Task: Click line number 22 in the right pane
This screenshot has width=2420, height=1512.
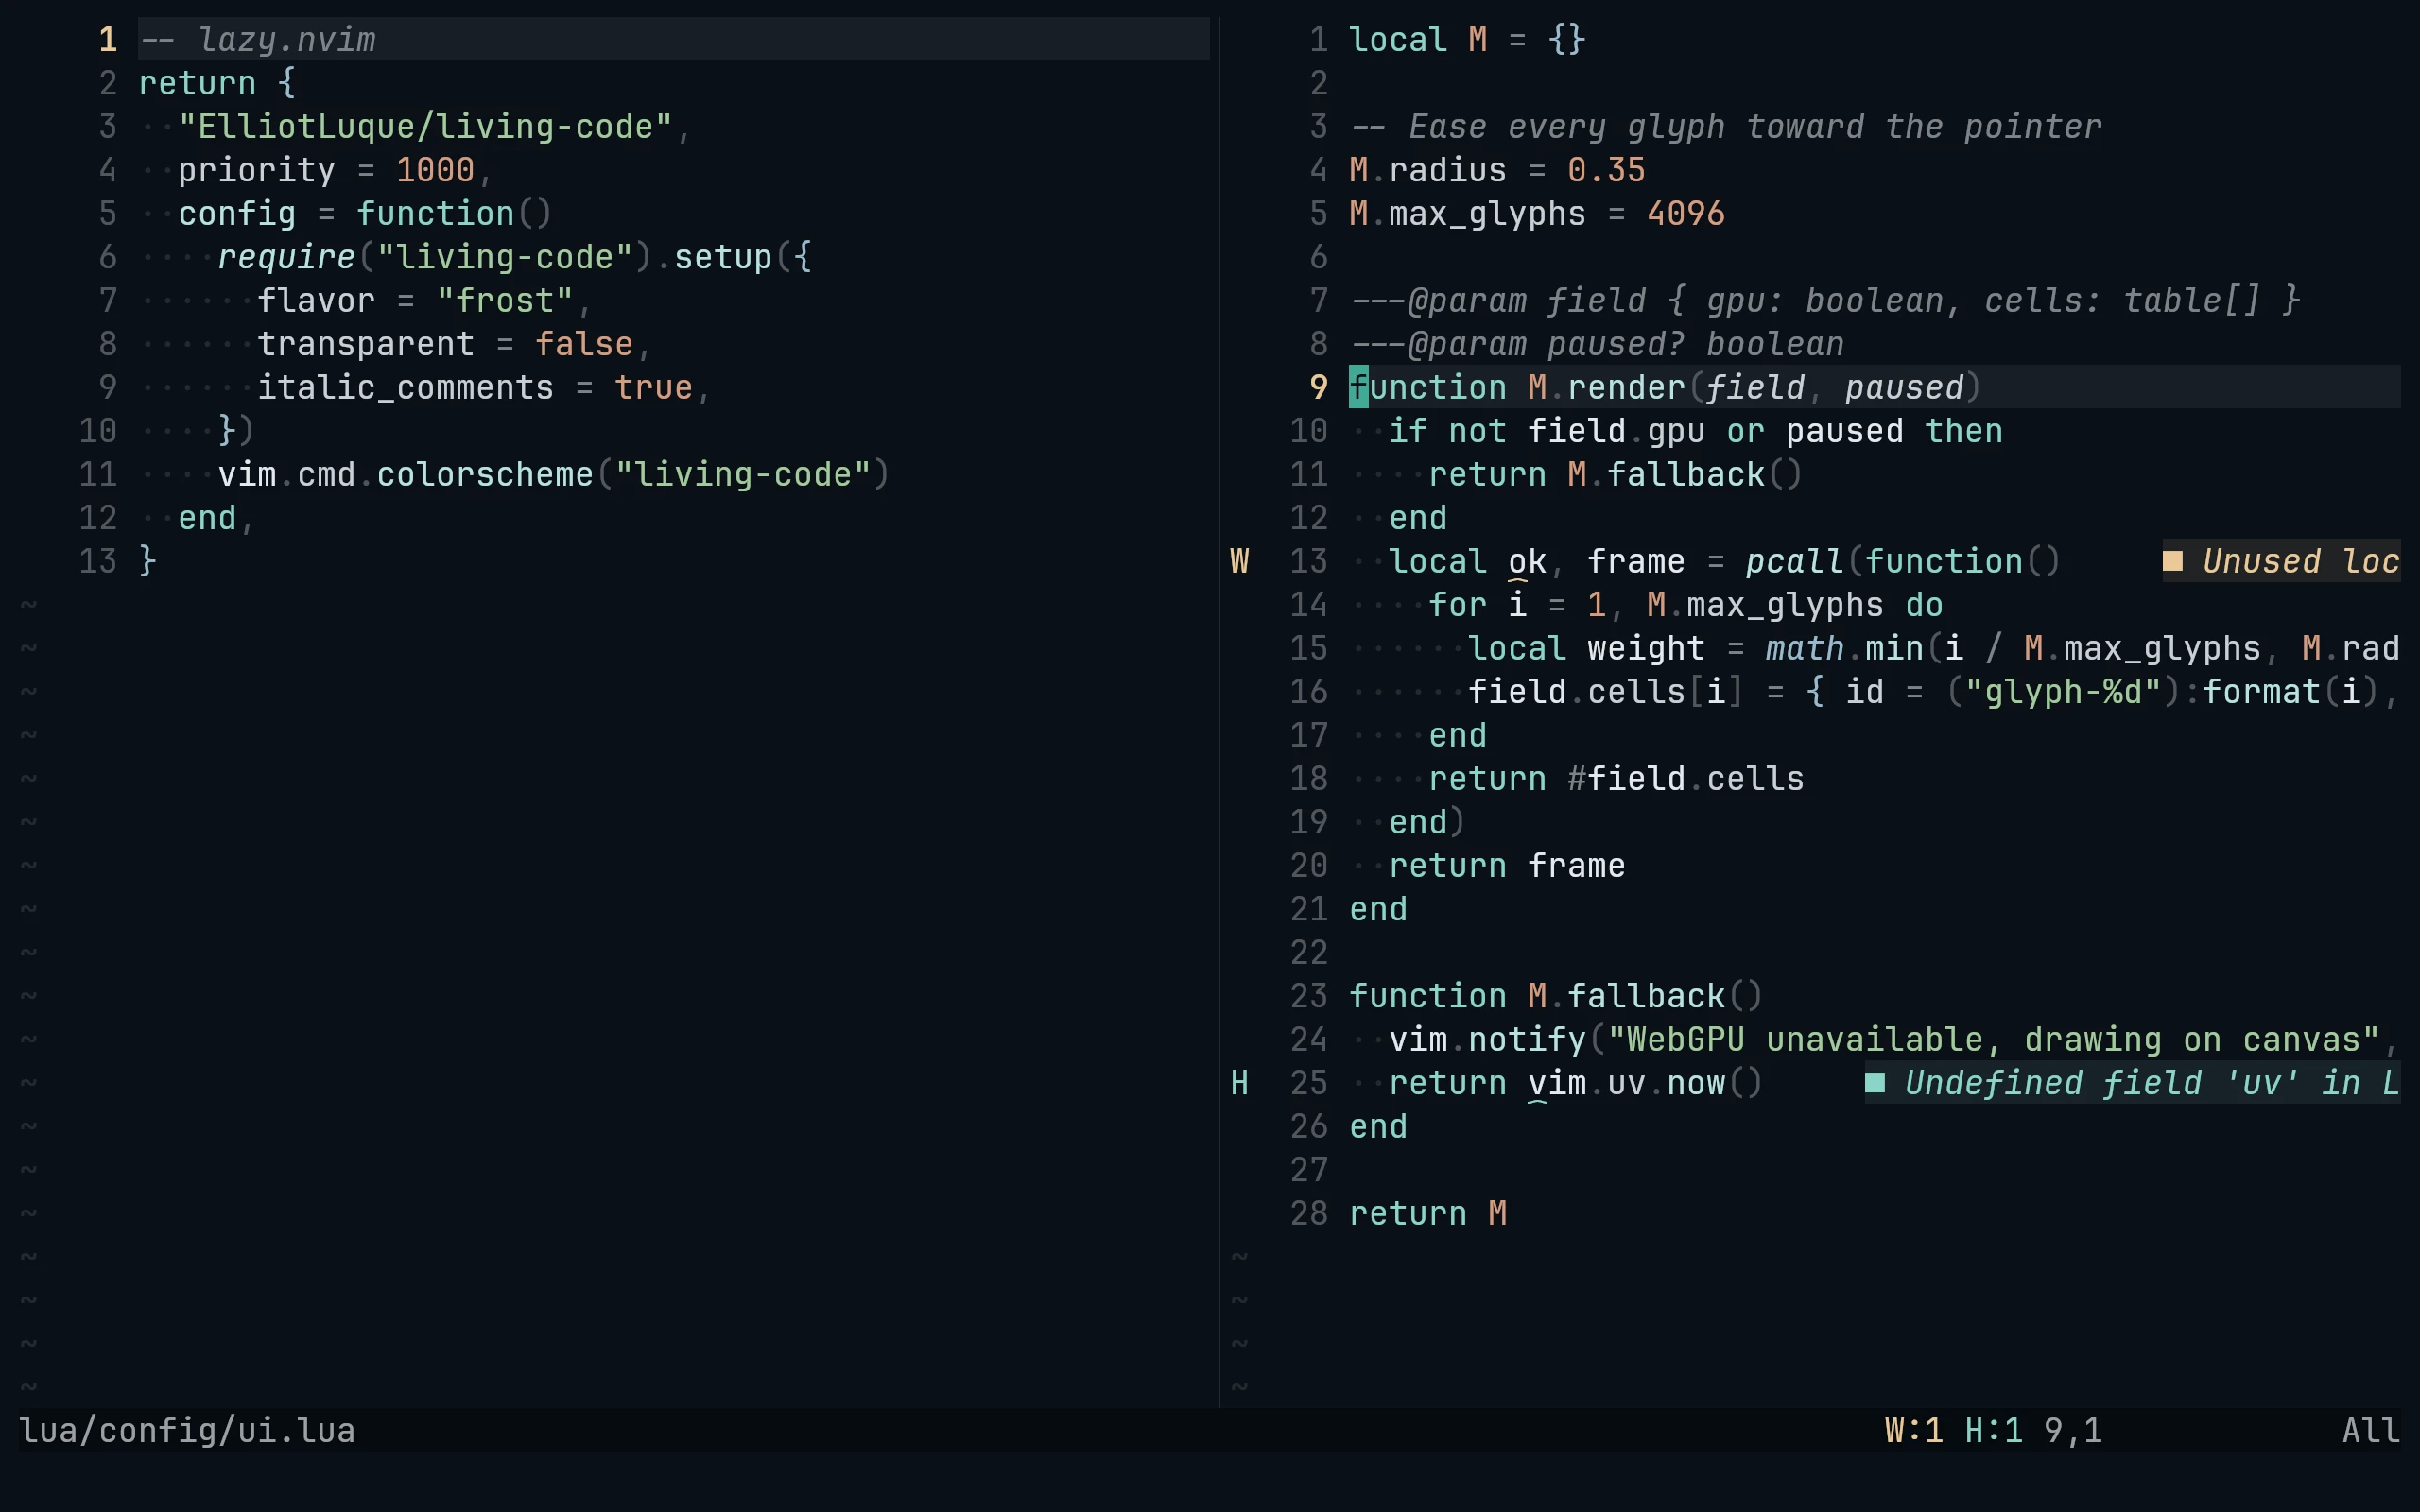Action: pos(1309,952)
